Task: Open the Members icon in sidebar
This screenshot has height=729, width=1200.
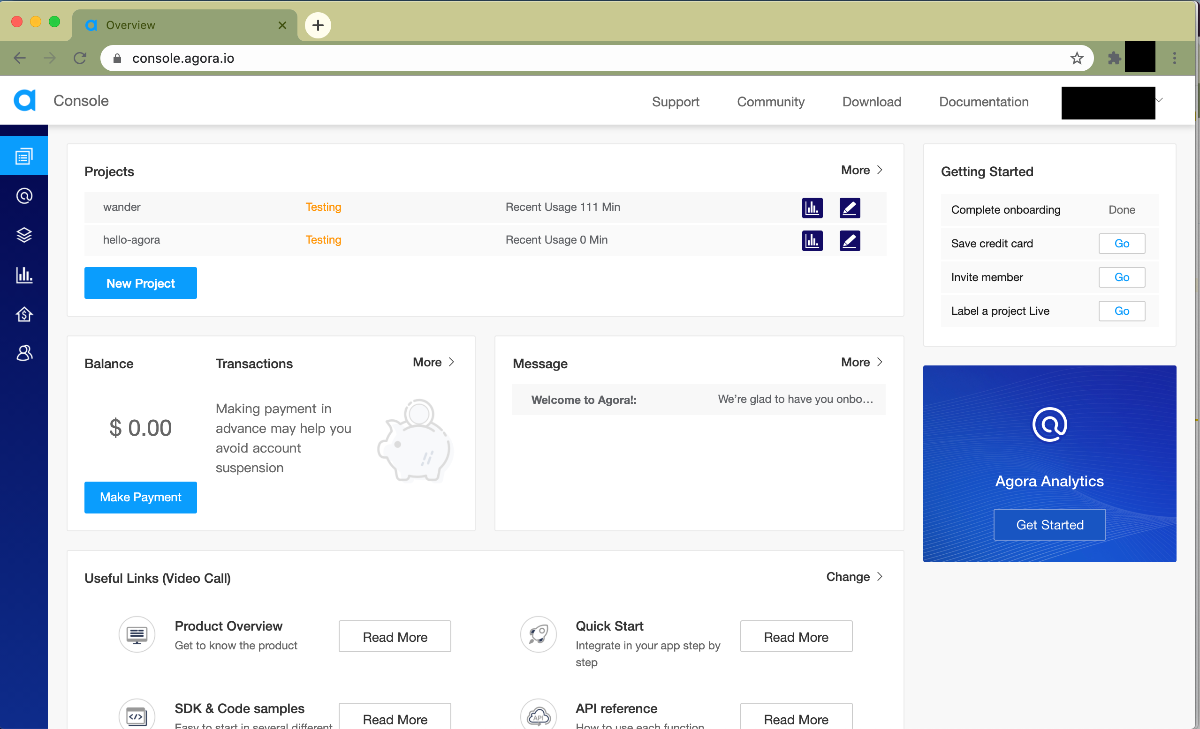Action: (24, 353)
